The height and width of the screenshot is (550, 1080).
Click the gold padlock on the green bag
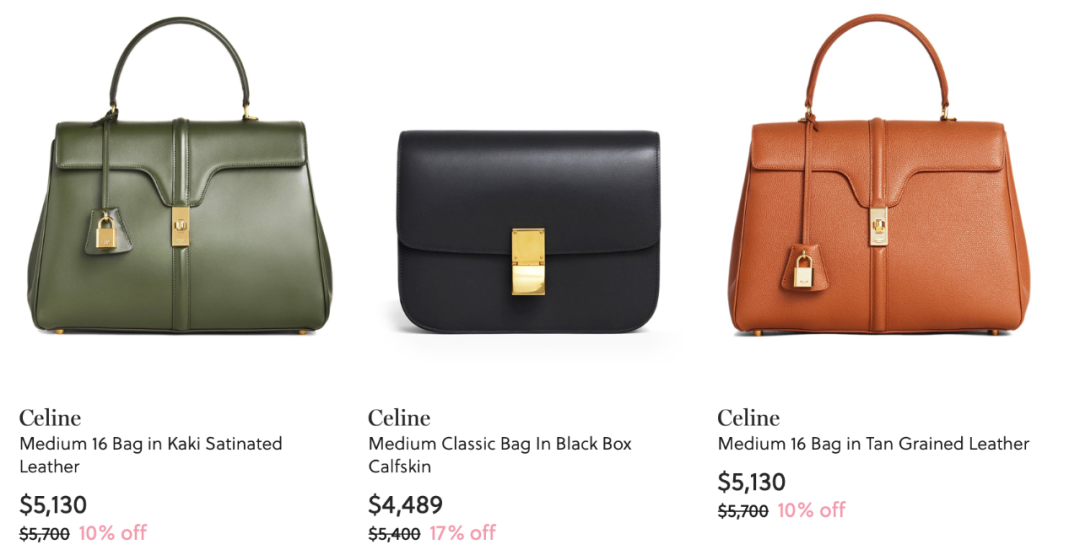pyautogui.click(x=105, y=232)
